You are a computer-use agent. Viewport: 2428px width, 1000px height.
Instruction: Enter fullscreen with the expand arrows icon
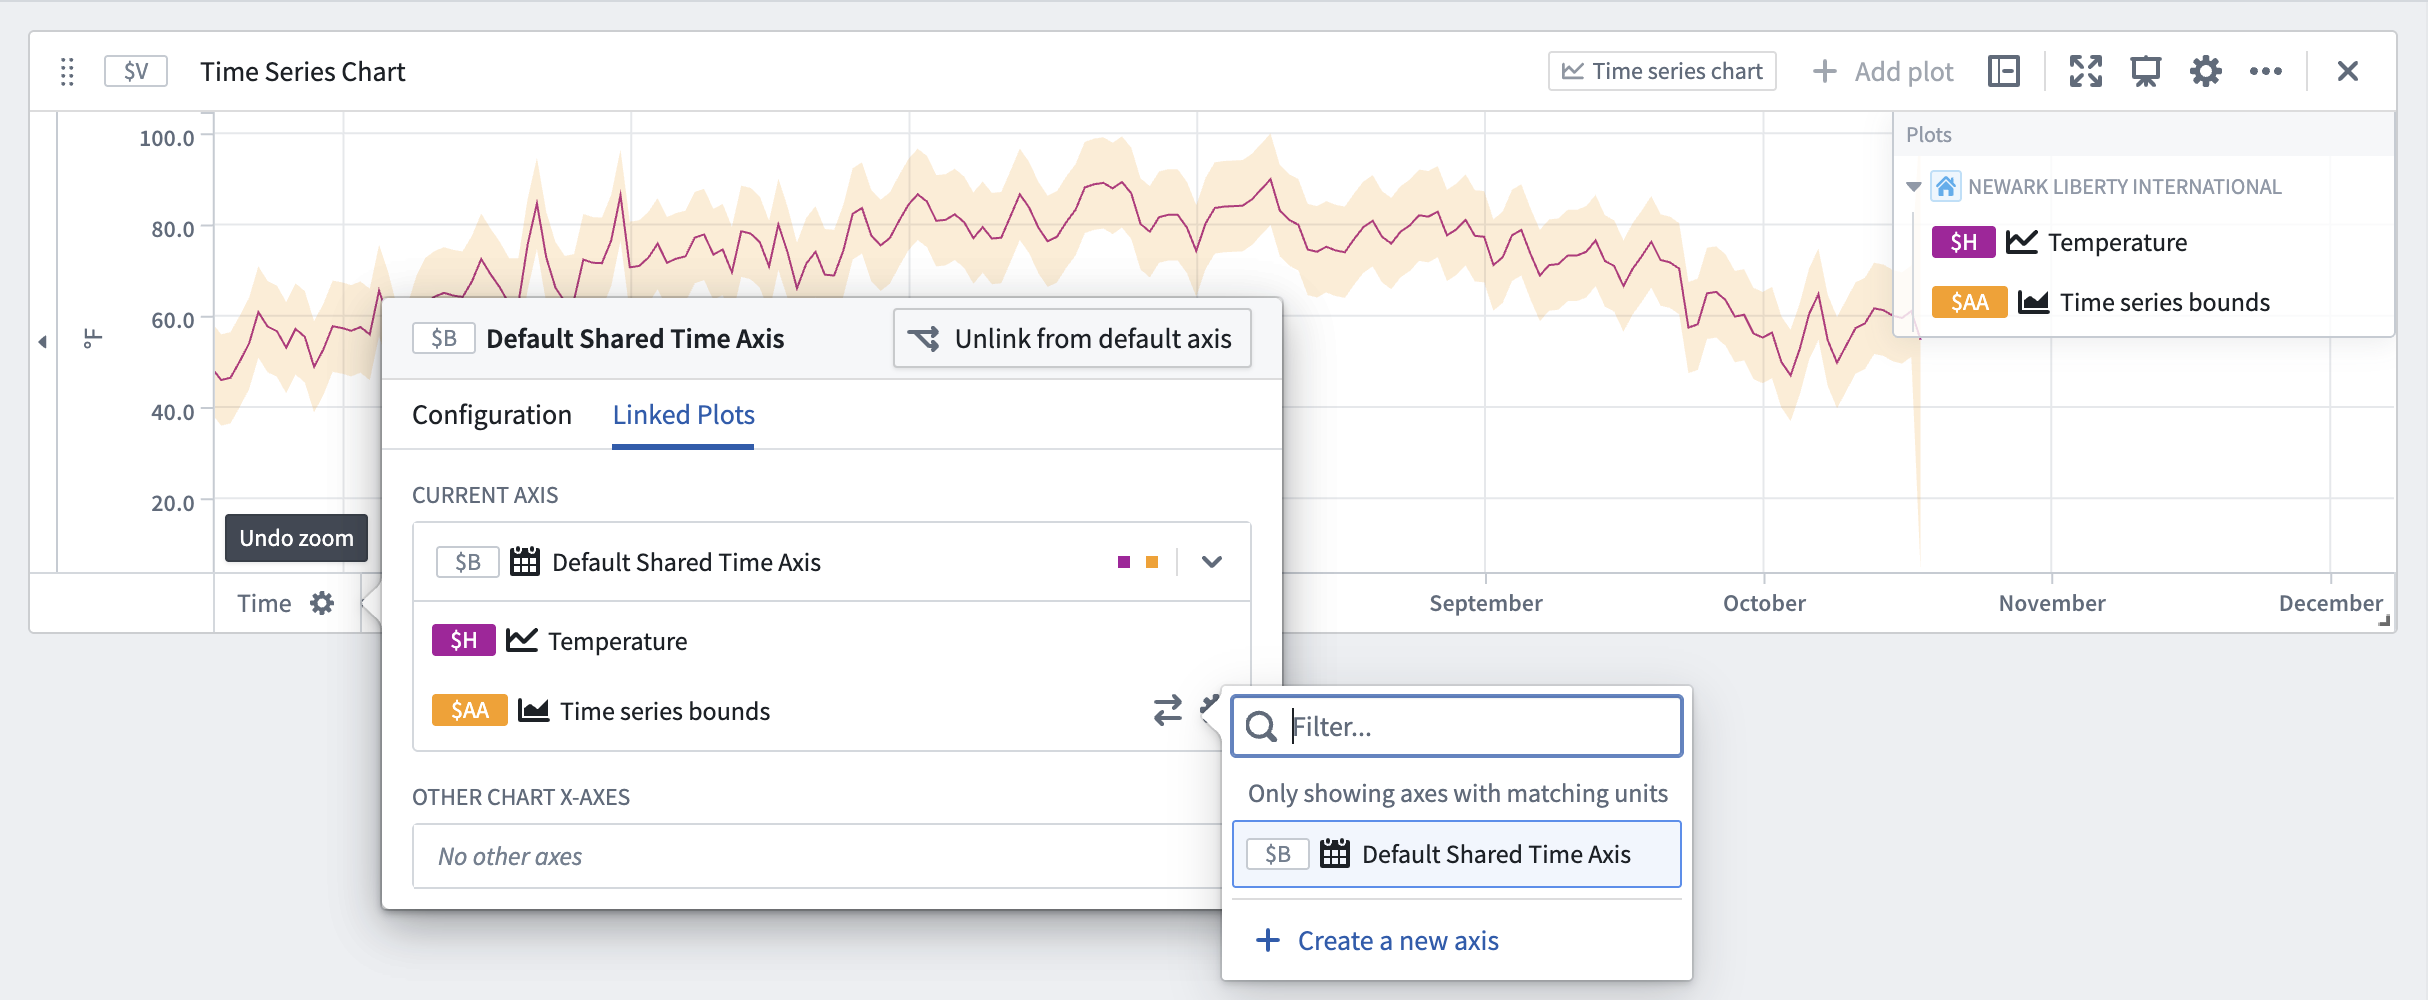pos(2086,71)
